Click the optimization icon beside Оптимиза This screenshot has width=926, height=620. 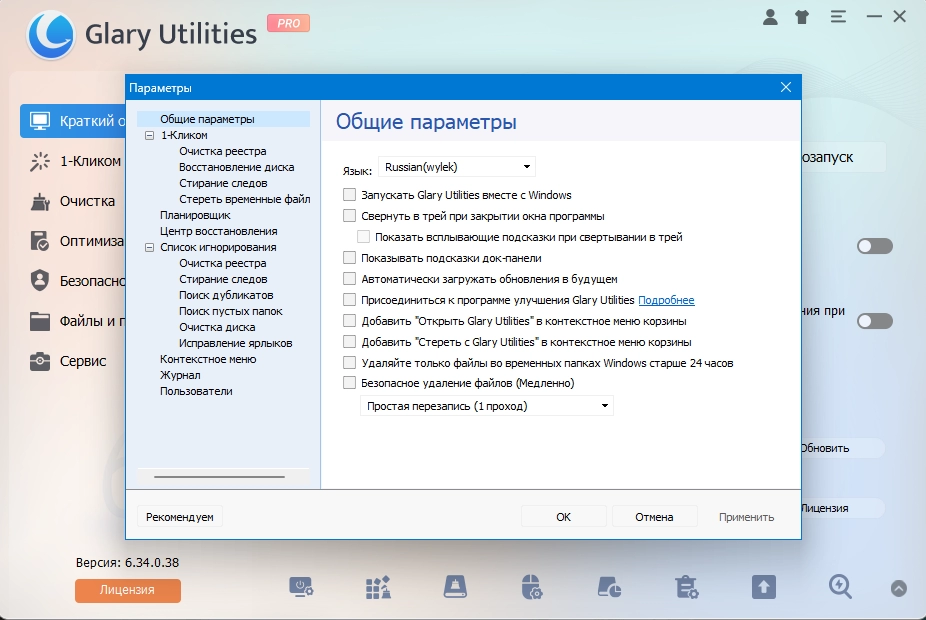[x=40, y=242]
